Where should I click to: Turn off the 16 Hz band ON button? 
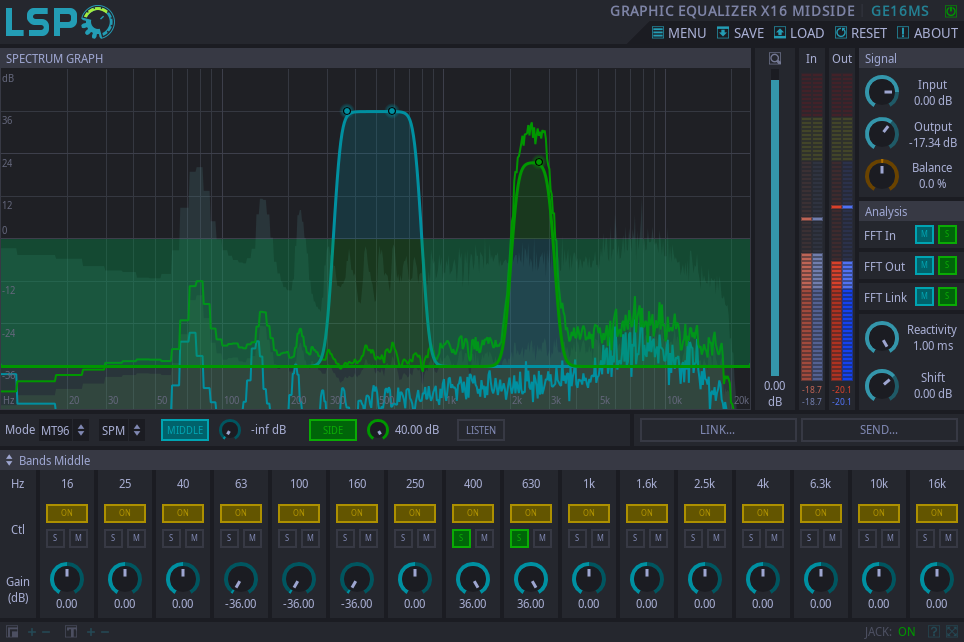click(67, 513)
